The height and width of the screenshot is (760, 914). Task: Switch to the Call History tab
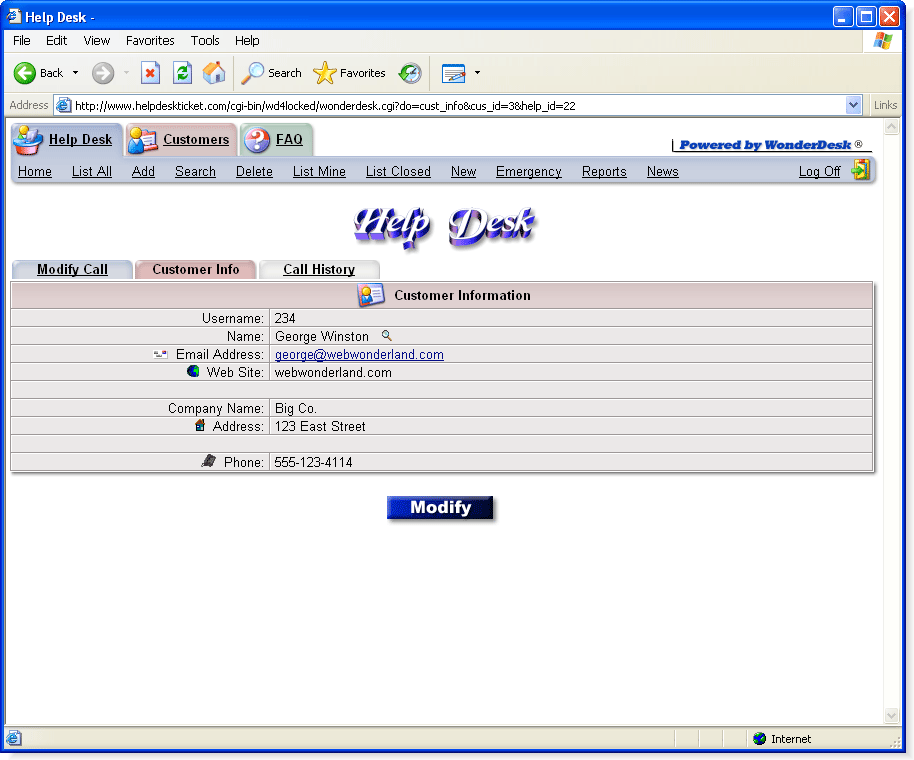coord(319,269)
